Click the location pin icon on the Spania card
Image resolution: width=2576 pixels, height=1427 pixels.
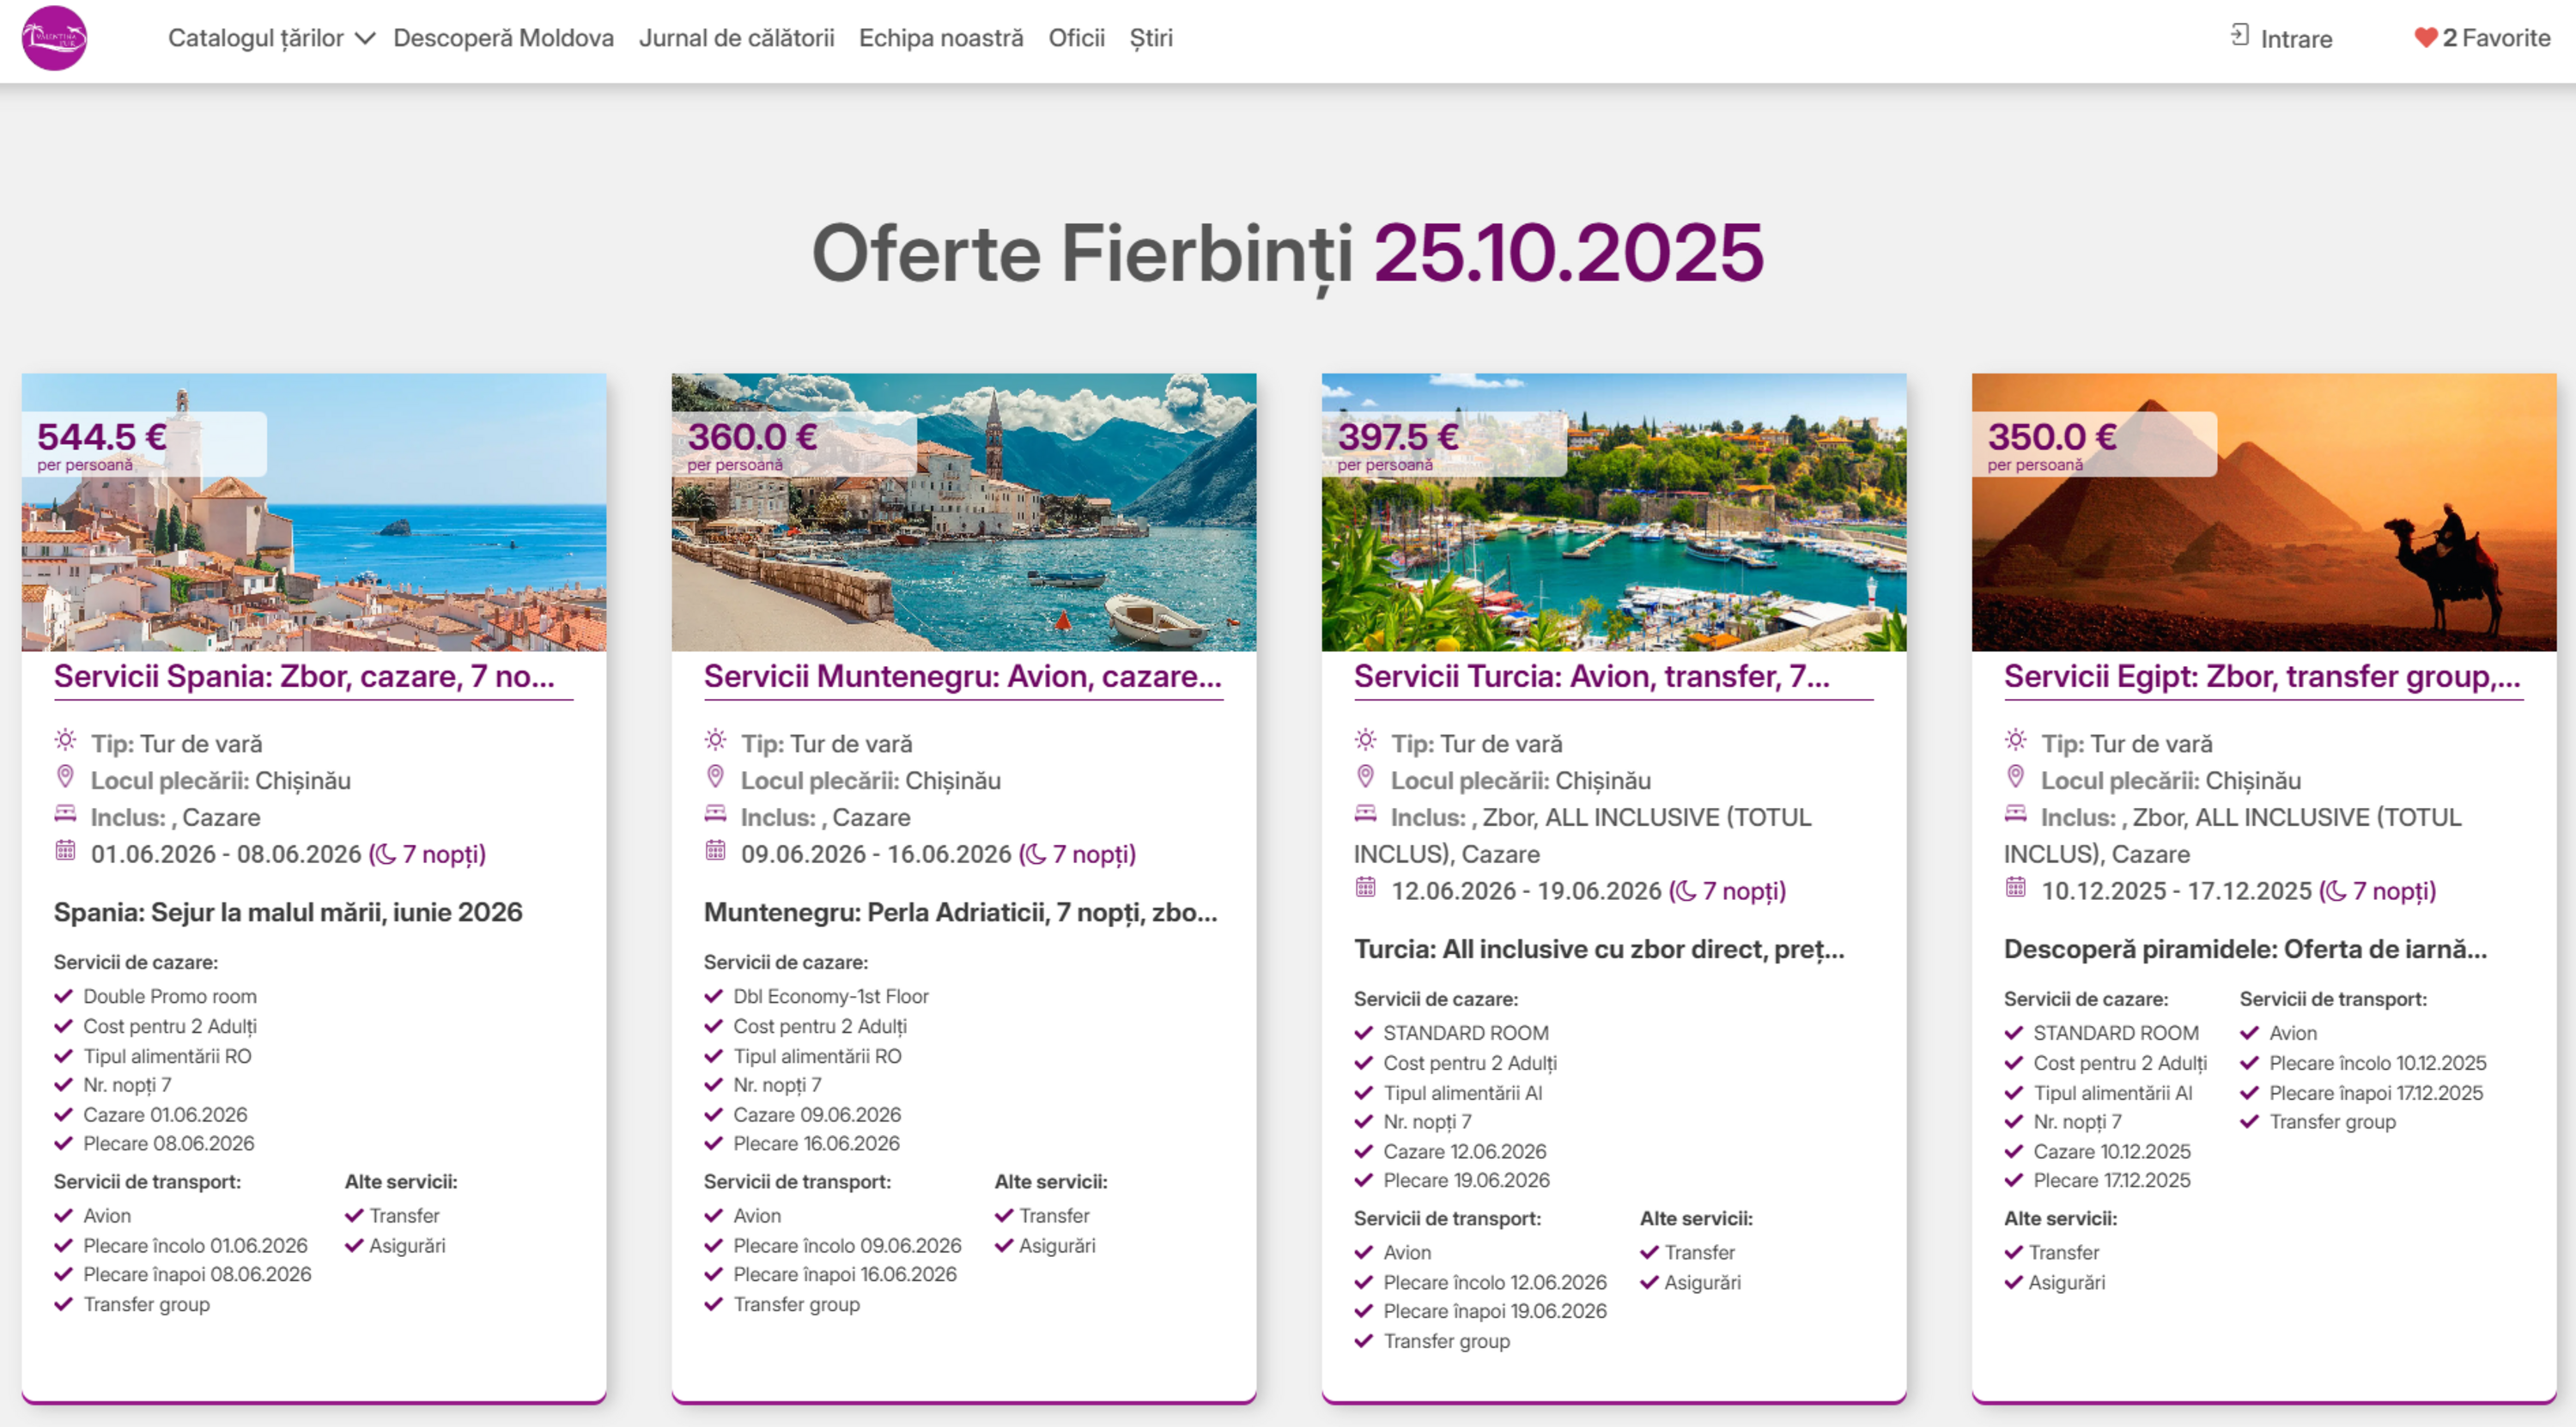tap(64, 780)
